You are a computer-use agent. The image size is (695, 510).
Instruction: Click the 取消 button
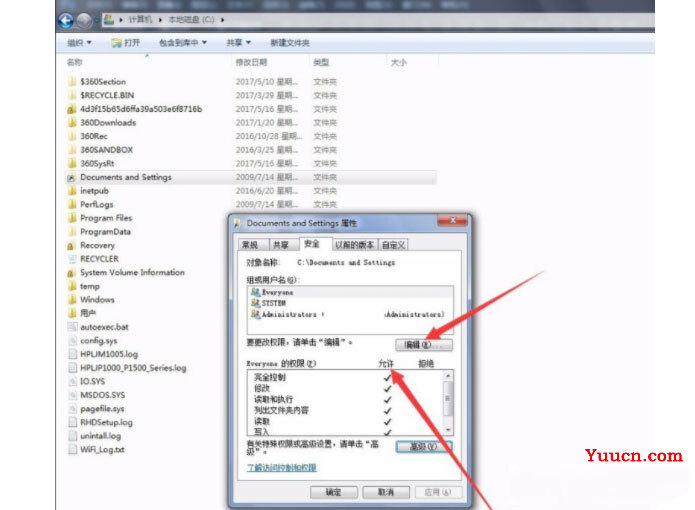click(386, 492)
